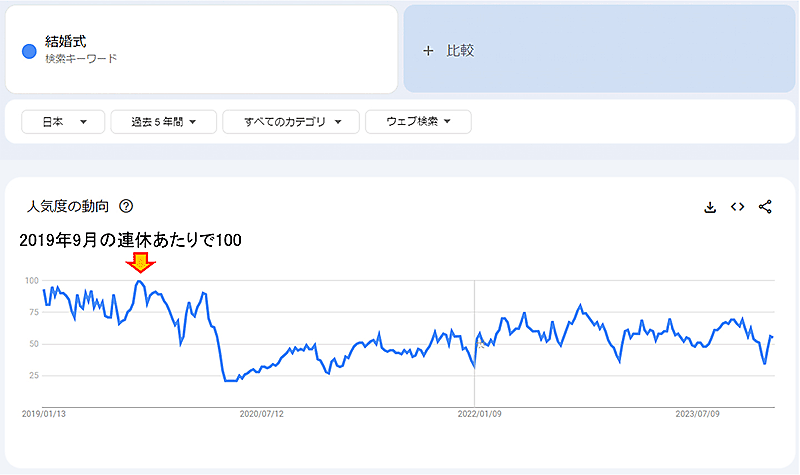800x475 pixels.
Task: Click the 検索キーワード subtitle
Action: (81, 59)
